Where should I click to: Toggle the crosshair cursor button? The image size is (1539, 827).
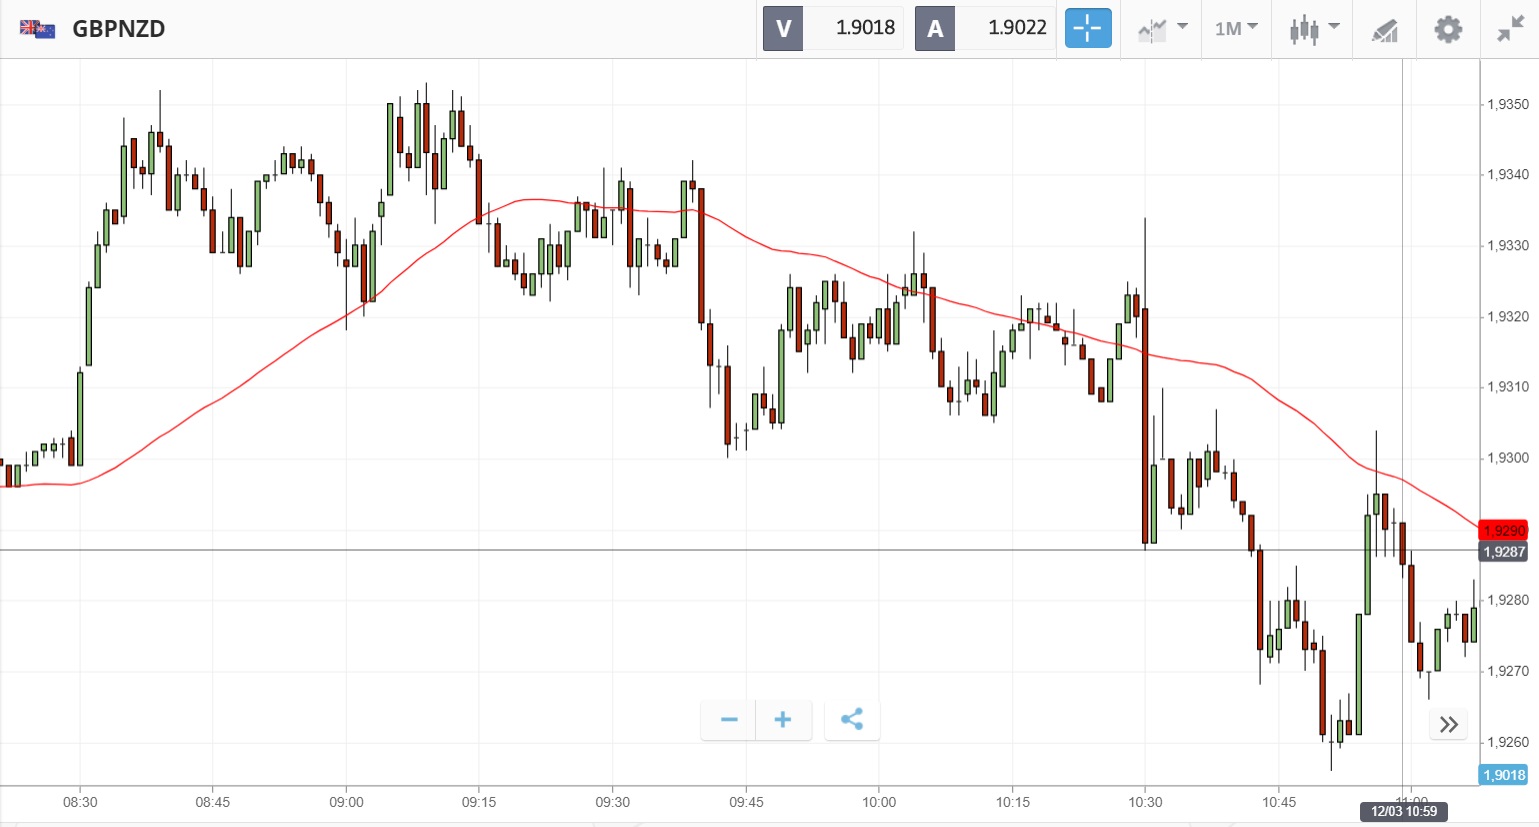coord(1087,28)
